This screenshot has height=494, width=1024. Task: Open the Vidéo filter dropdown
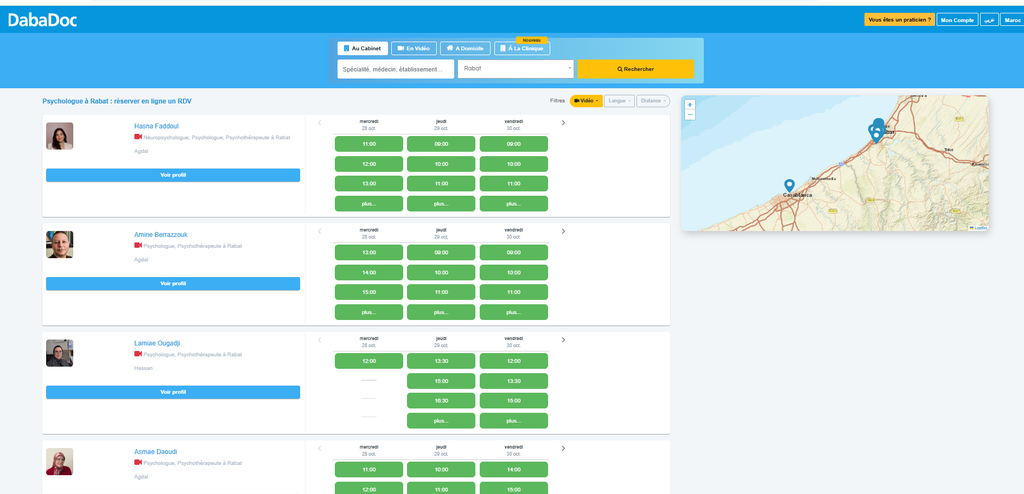pyautogui.click(x=586, y=101)
